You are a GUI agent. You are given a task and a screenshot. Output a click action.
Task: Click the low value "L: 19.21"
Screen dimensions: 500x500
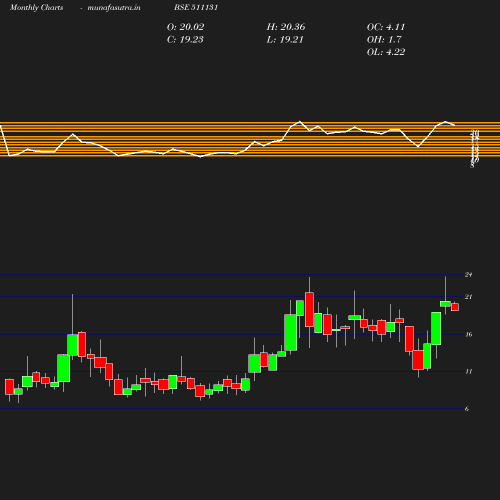pos(285,39)
